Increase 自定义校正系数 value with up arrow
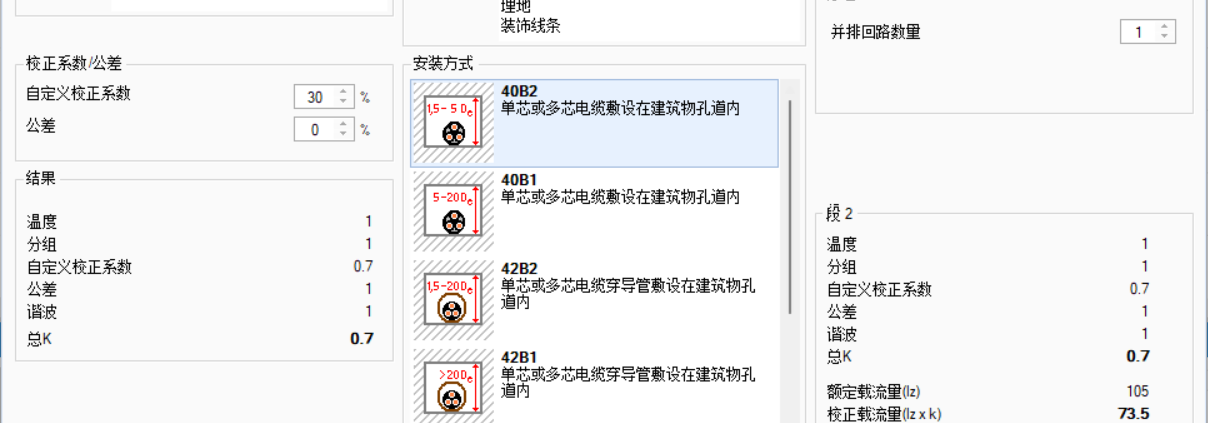The width and height of the screenshot is (1208, 423). tap(343, 92)
